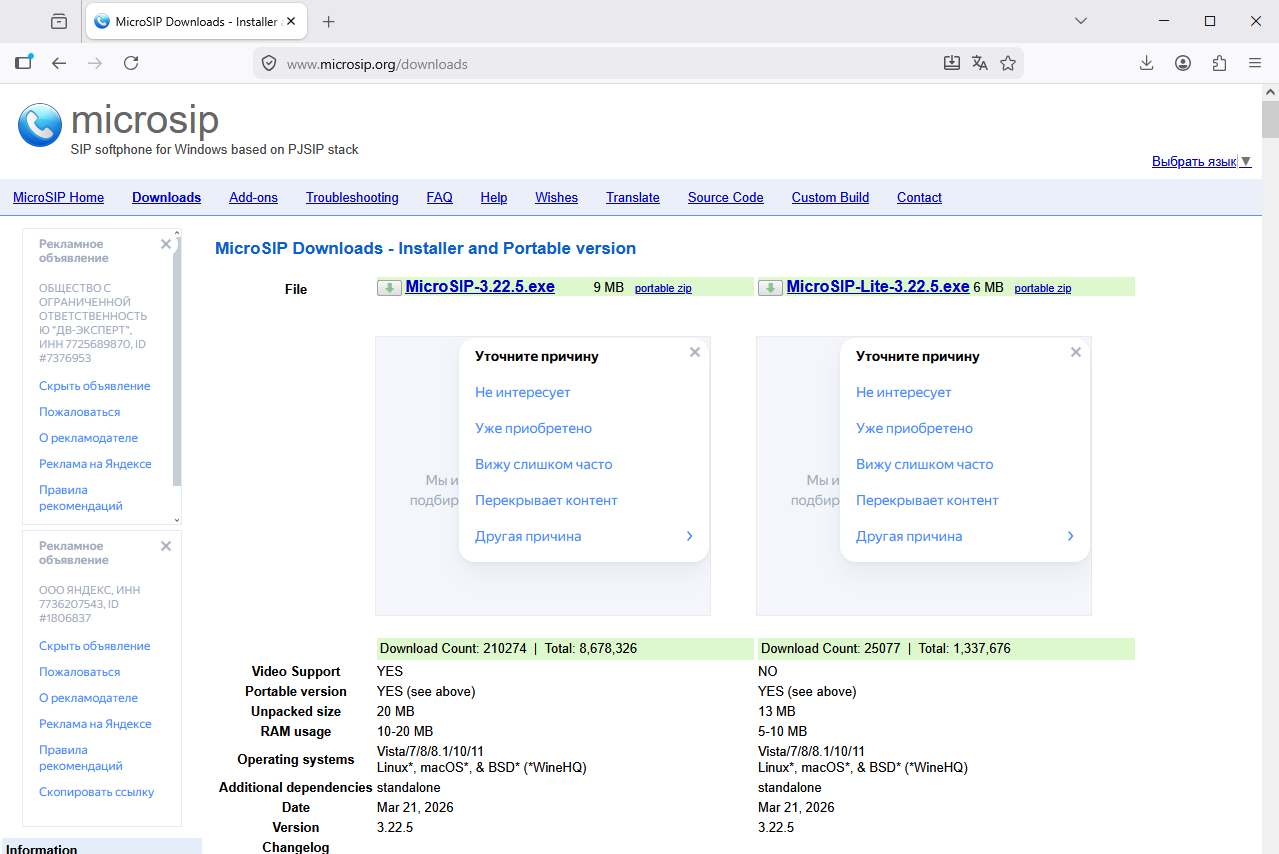Click 'Download Count: 210274' text

[x=453, y=648]
